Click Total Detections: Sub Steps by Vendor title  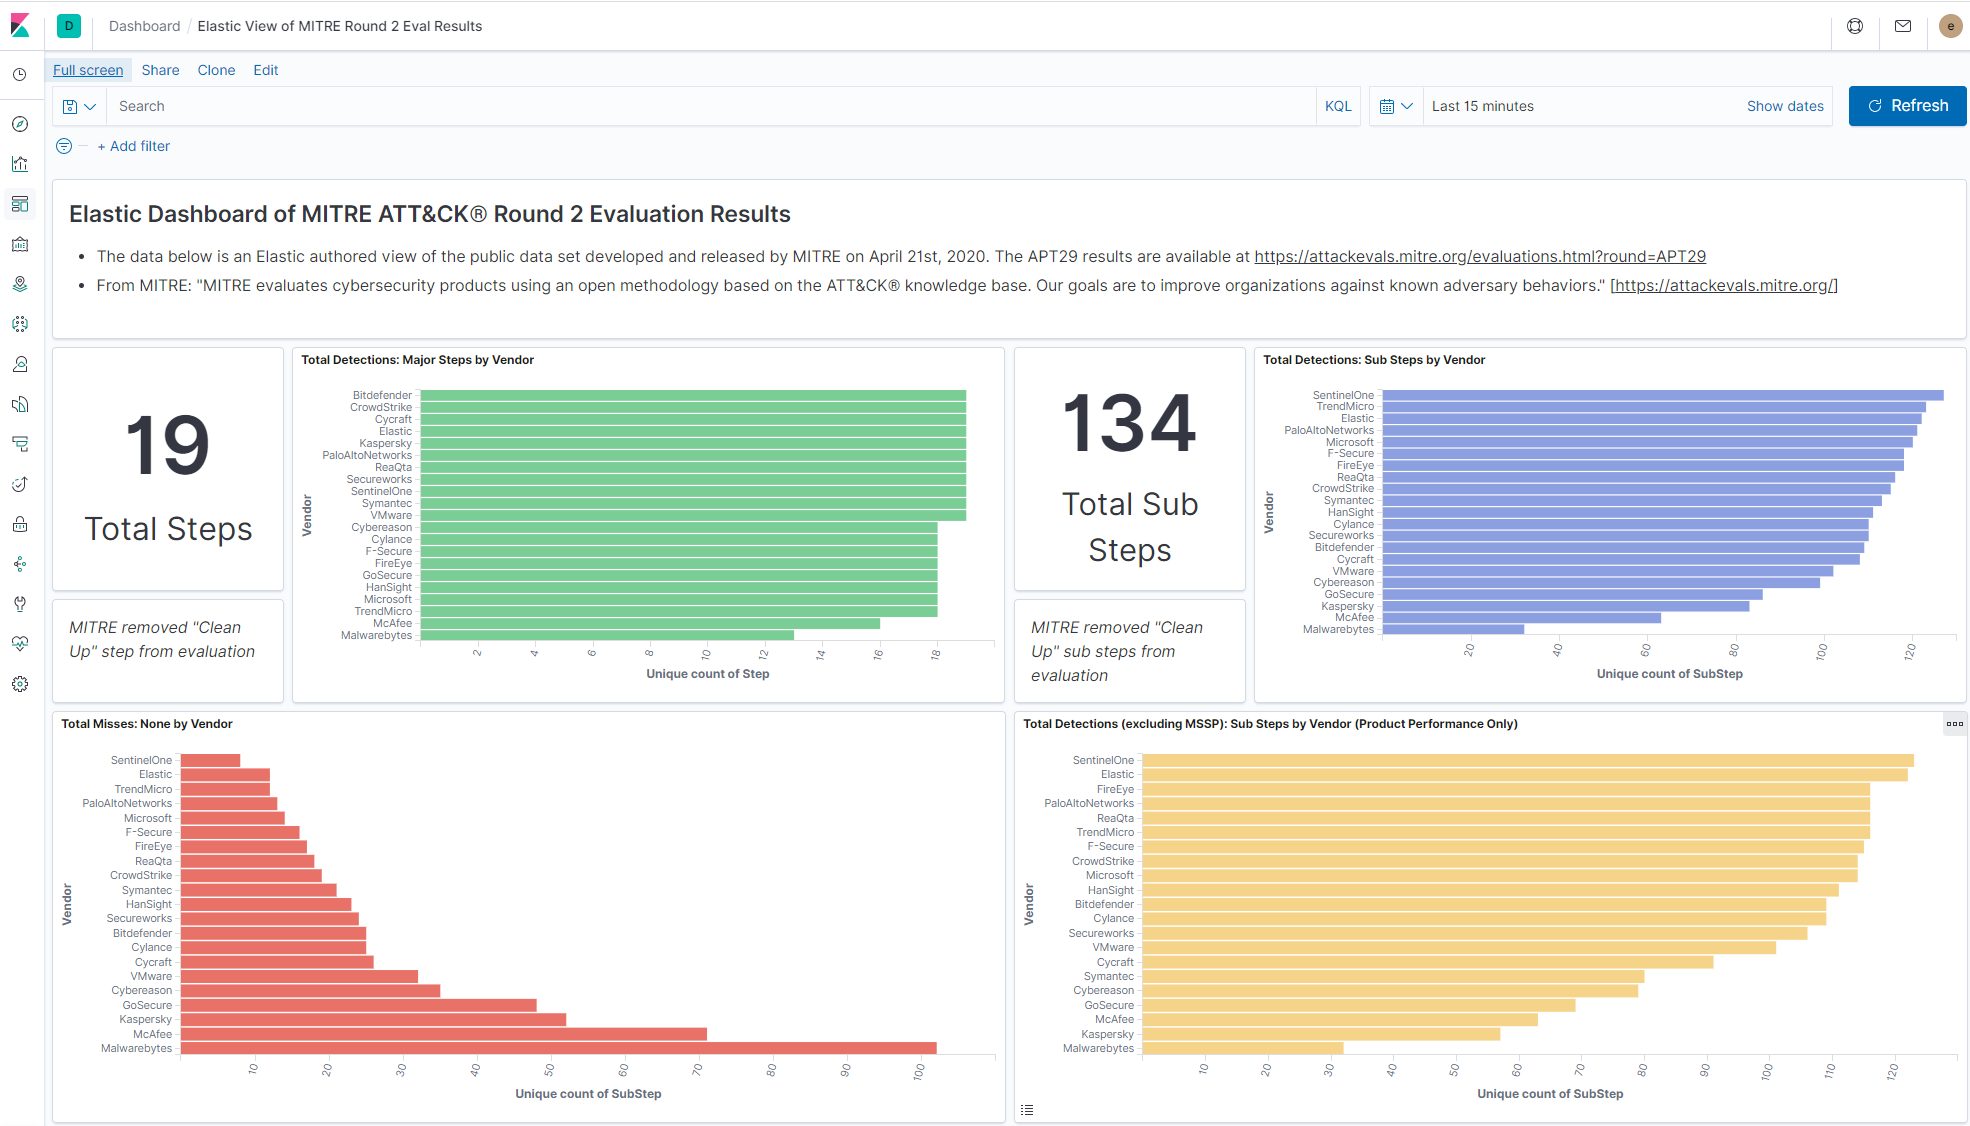1374,360
